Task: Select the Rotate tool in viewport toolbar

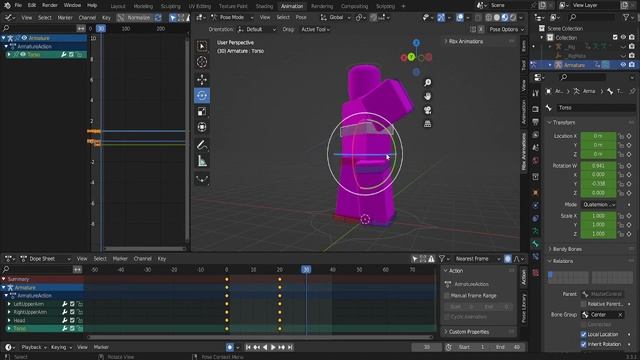Action: point(202,96)
